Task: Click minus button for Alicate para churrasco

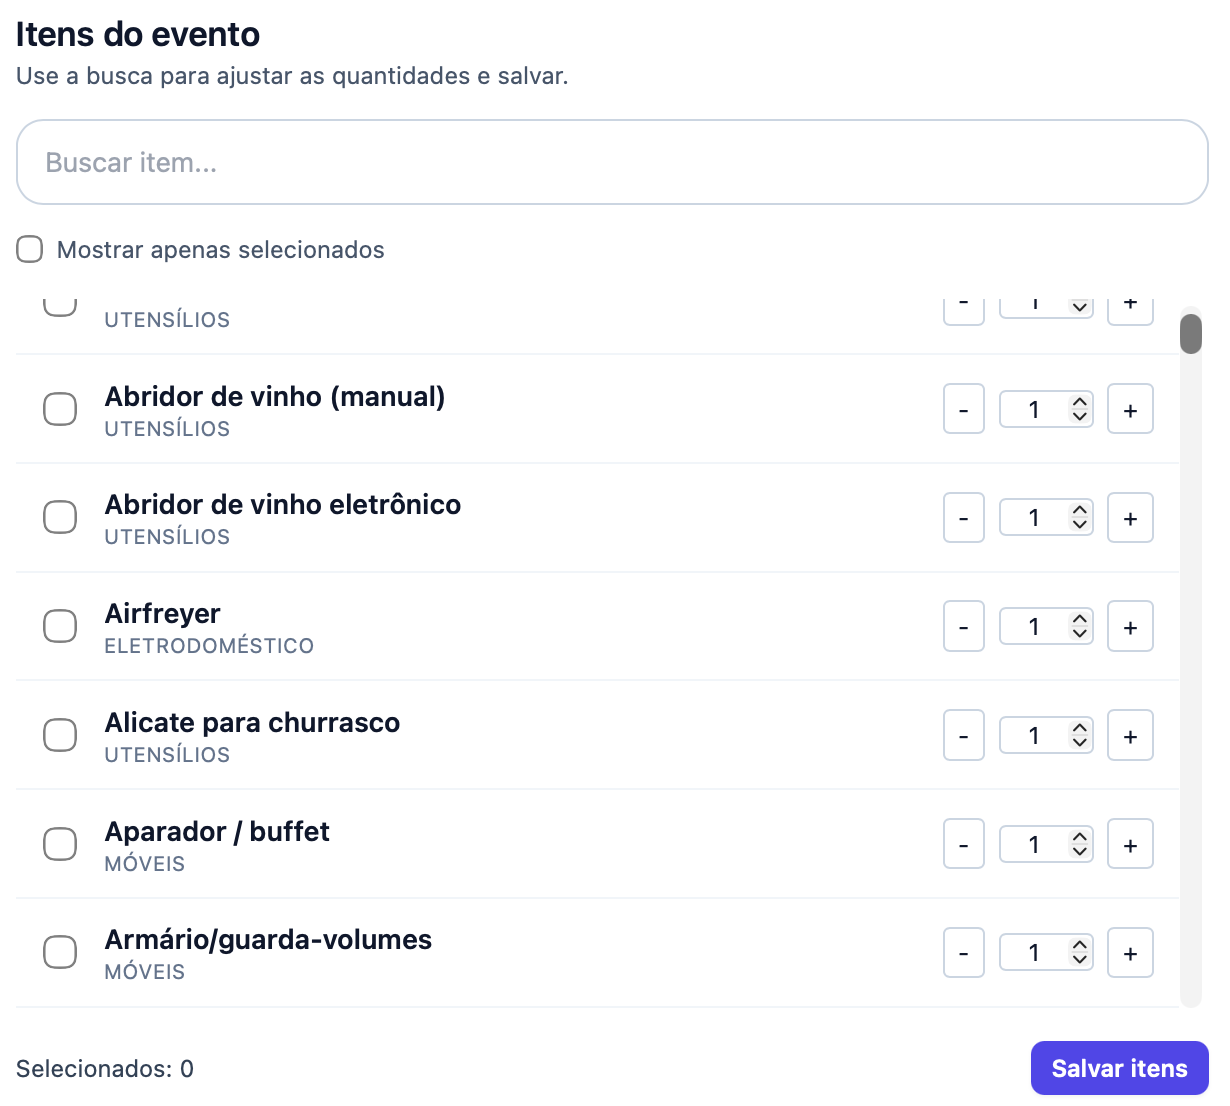Action: 963,734
